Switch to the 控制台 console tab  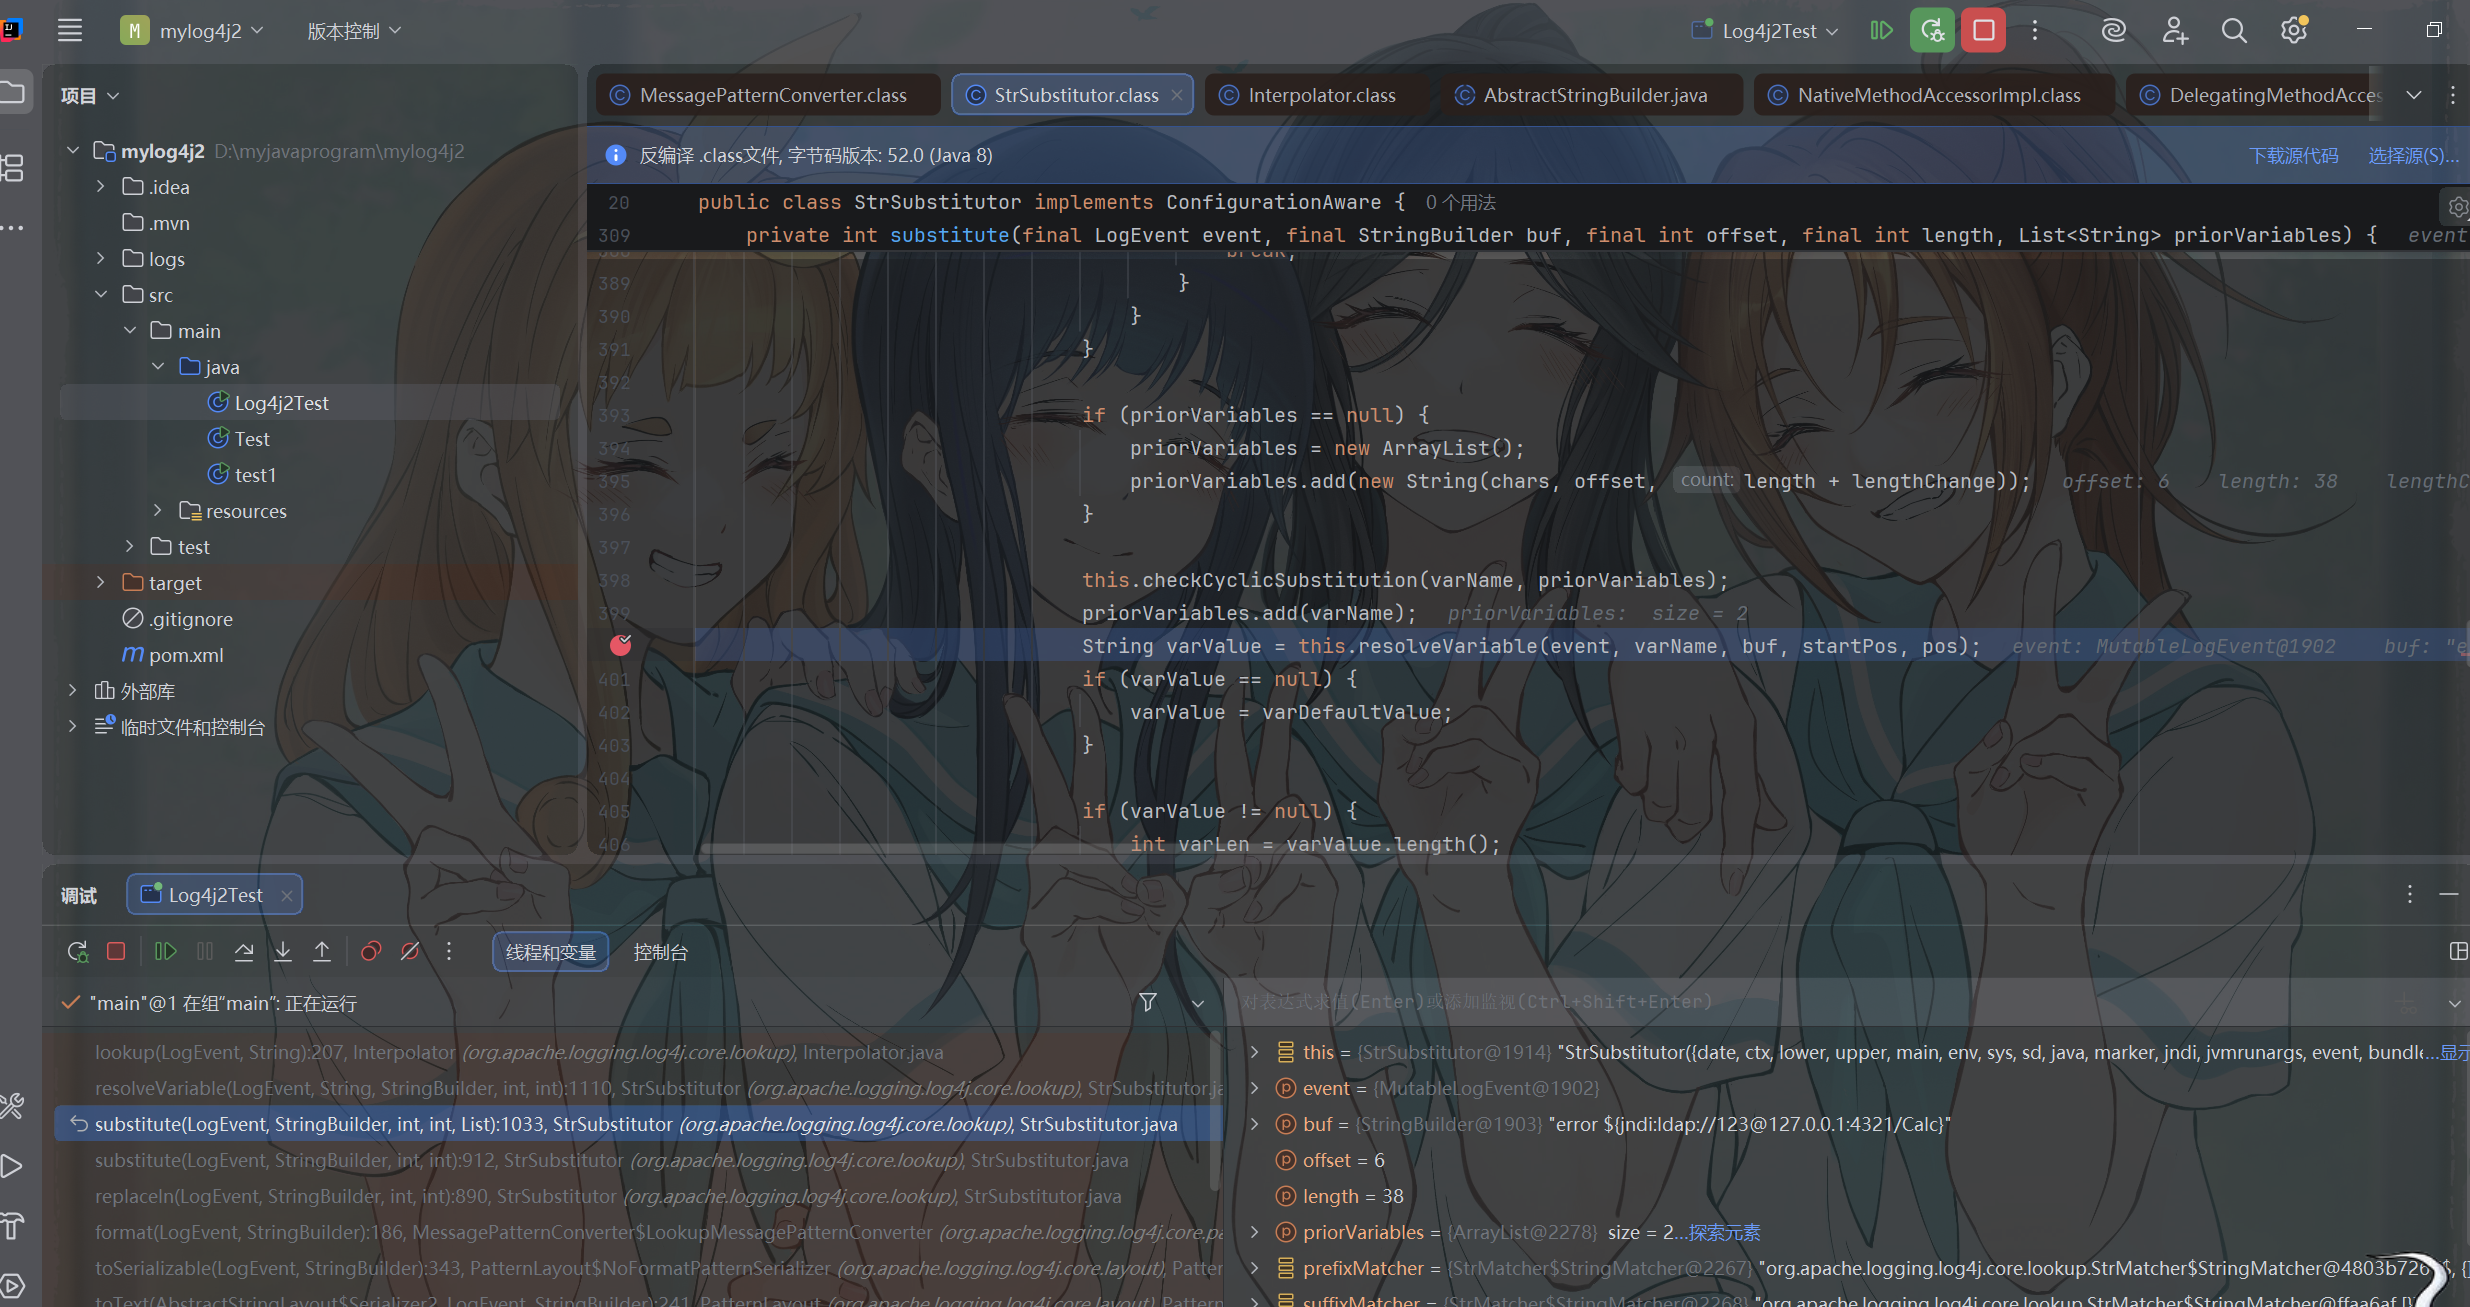click(x=660, y=952)
